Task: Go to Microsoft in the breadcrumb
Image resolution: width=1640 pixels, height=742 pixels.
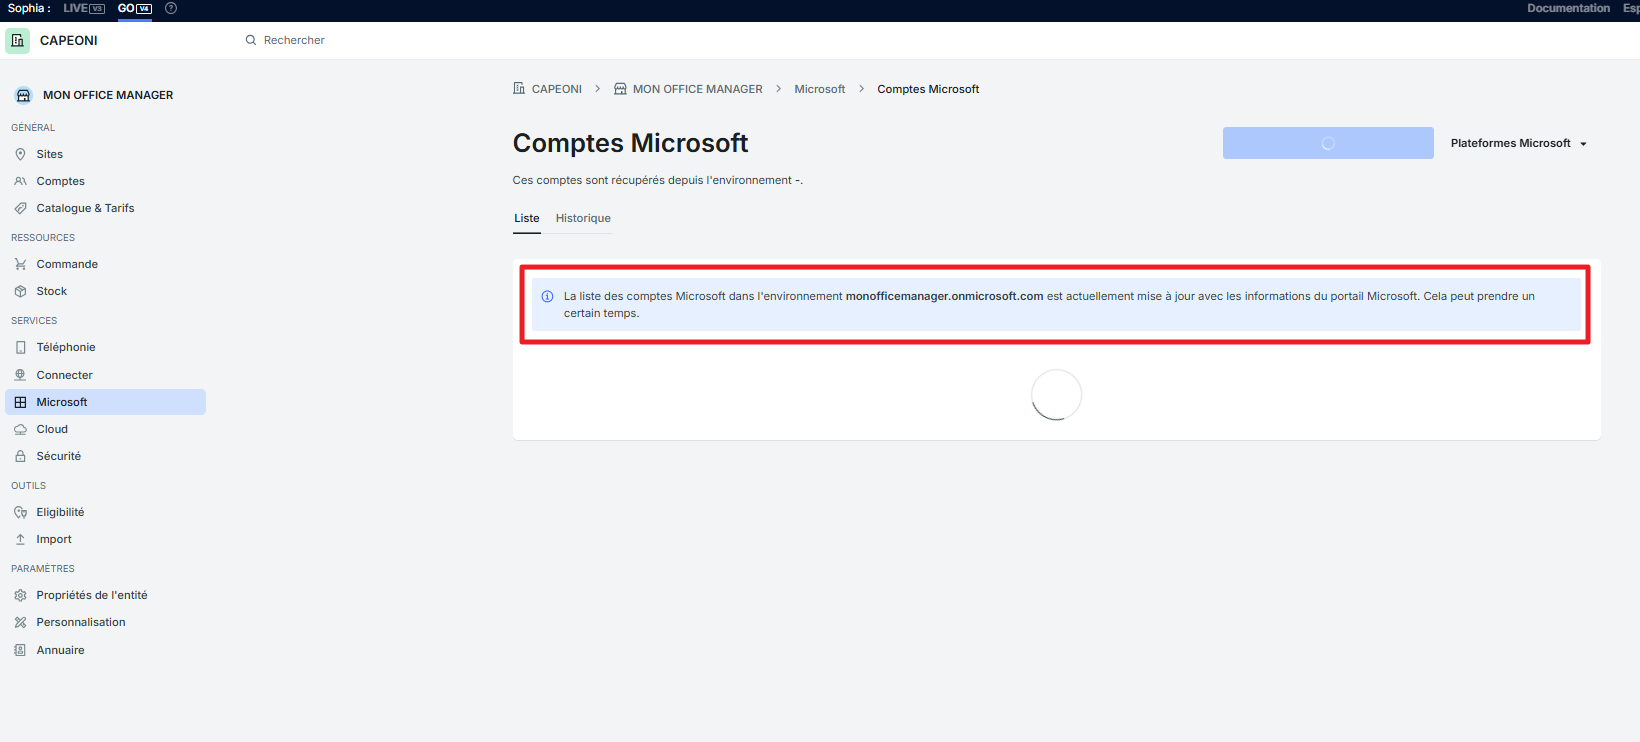Action: [x=820, y=89]
